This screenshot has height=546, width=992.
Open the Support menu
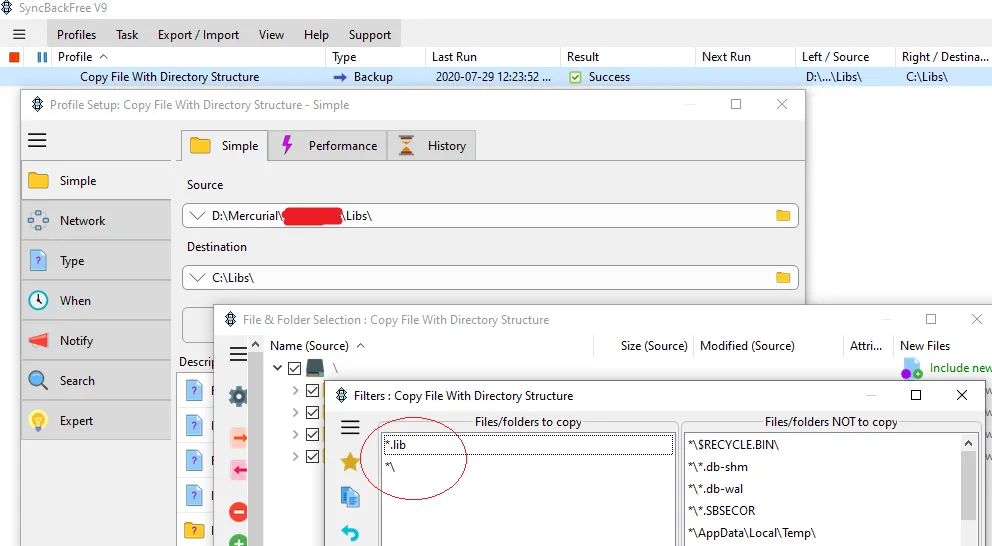coord(369,35)
